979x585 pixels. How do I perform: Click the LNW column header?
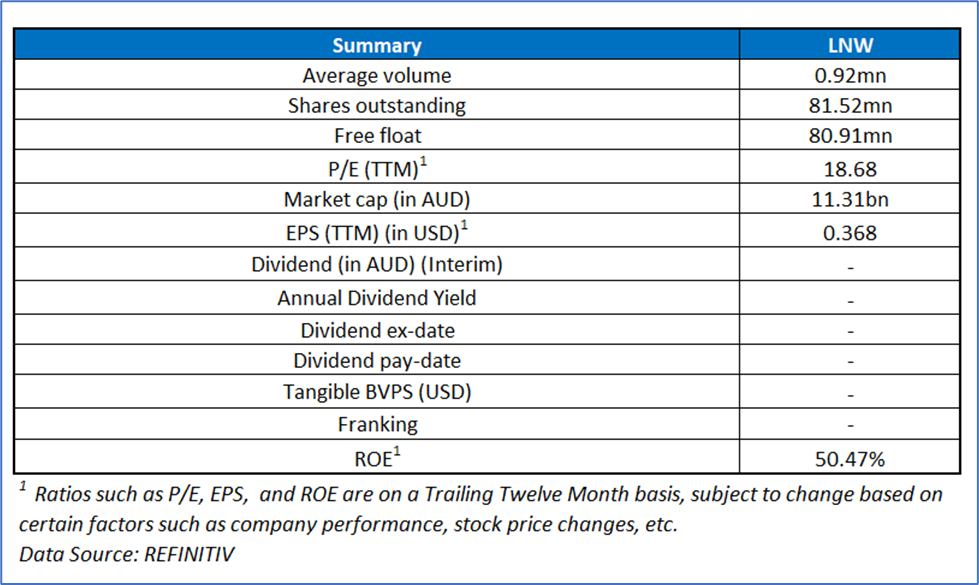point(850,45)
